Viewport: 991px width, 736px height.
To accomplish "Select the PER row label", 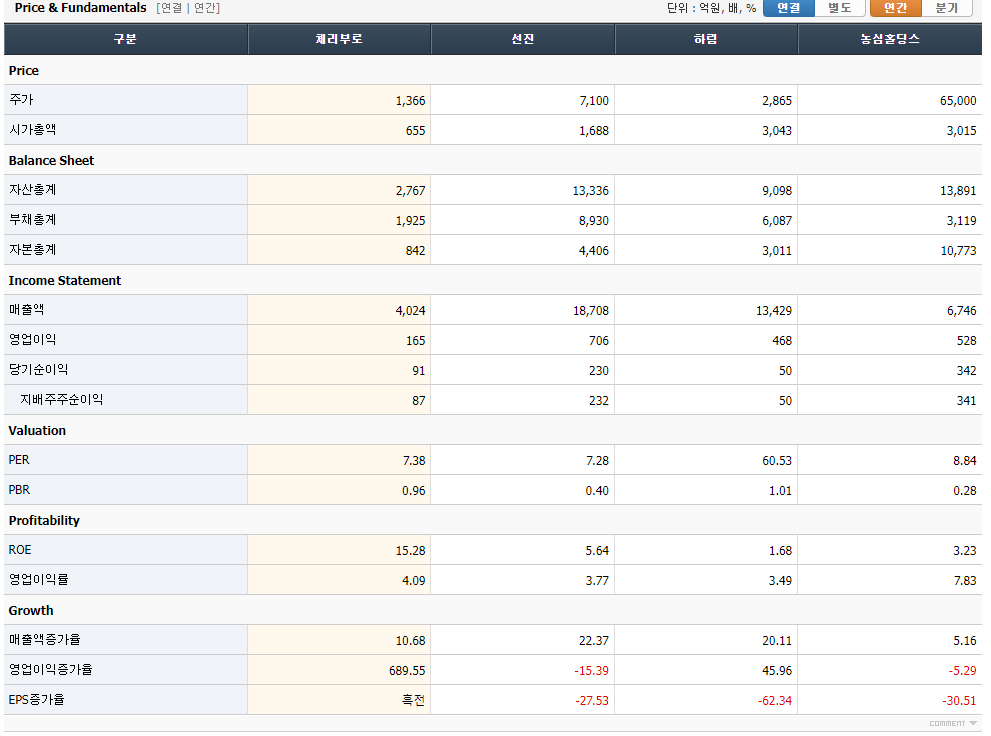I will coord(19,460).
